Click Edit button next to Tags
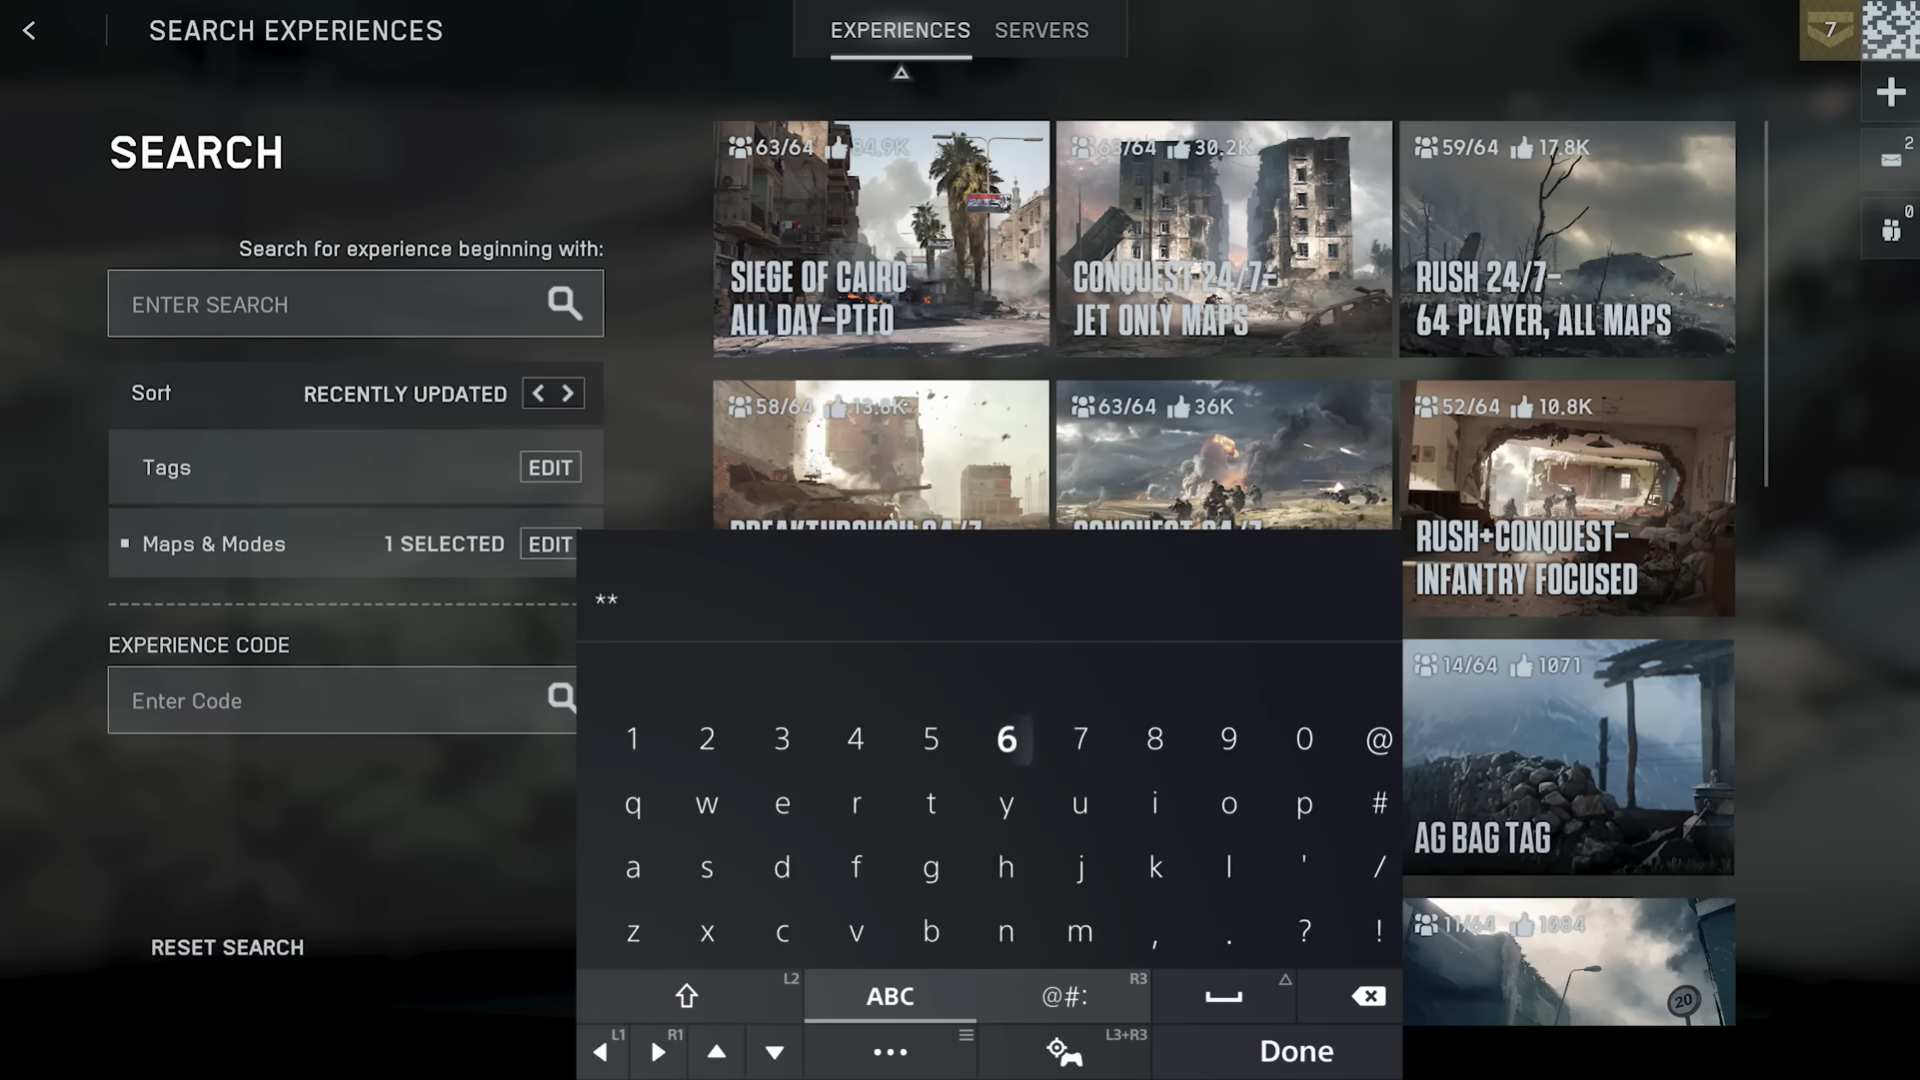1920x1080 pixels. point(550,467)
